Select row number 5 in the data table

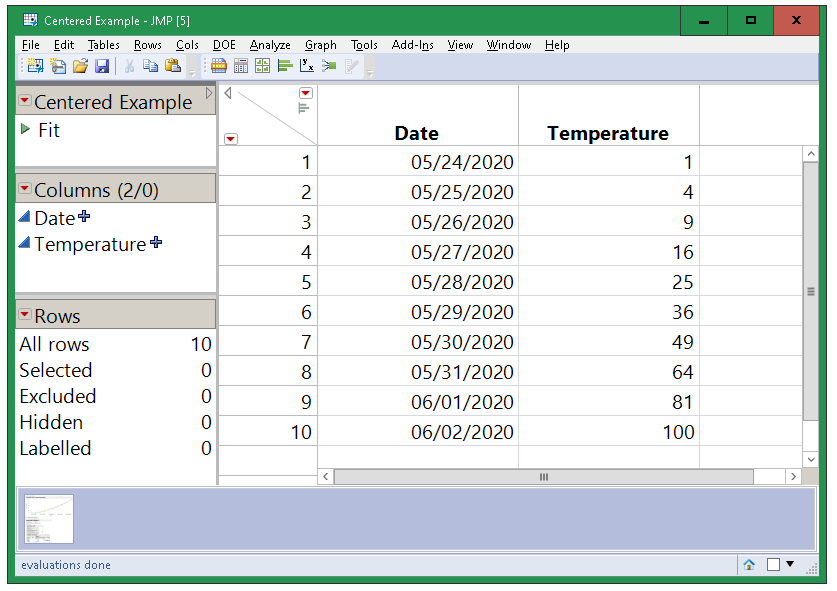[268, 282]
